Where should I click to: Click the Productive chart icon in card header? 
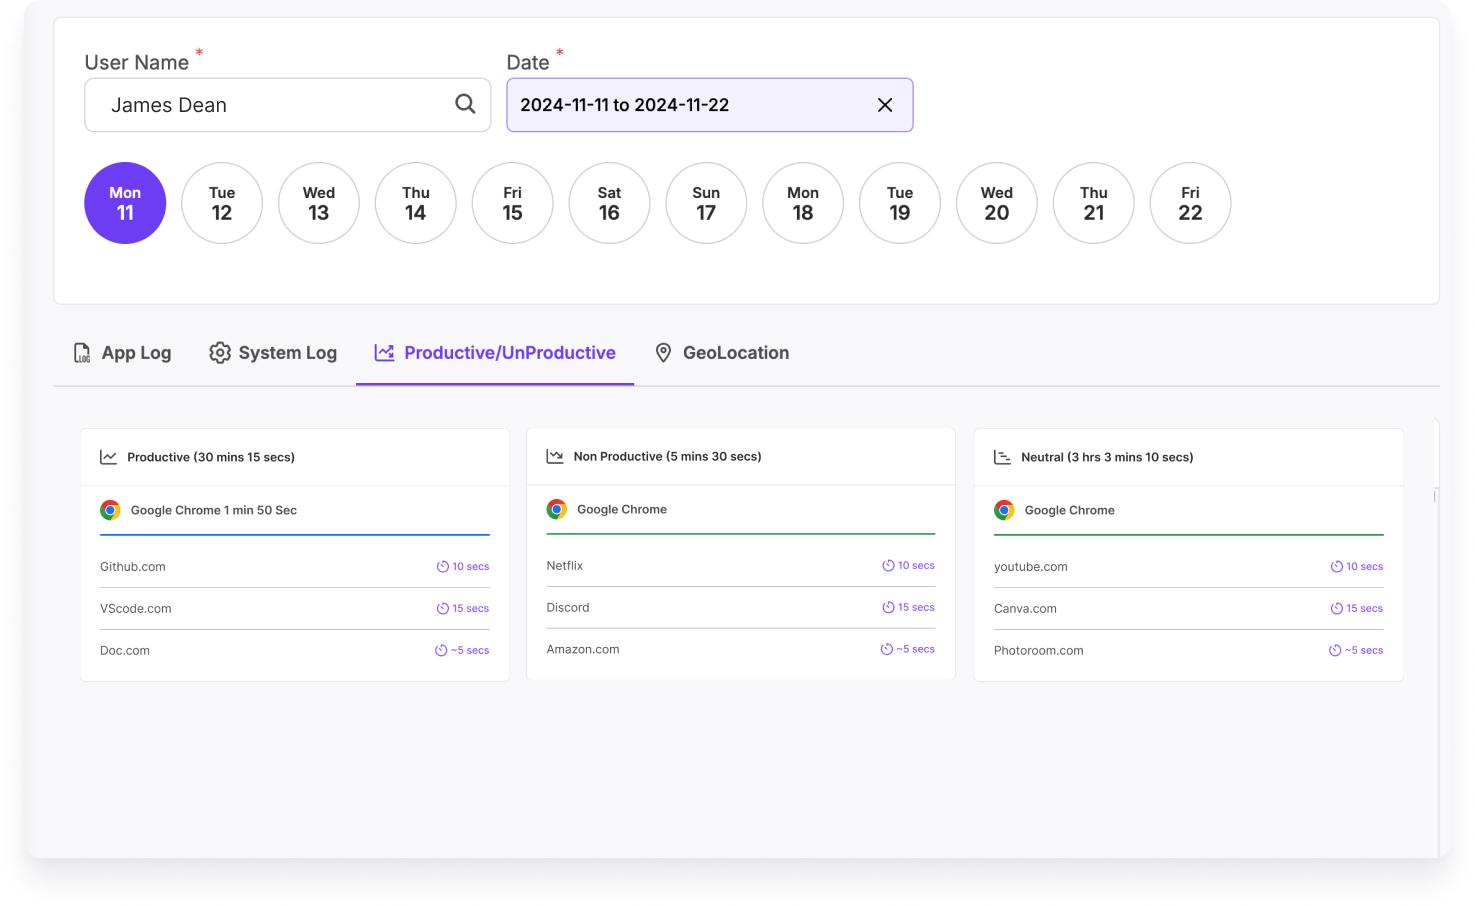pos(109,457)
